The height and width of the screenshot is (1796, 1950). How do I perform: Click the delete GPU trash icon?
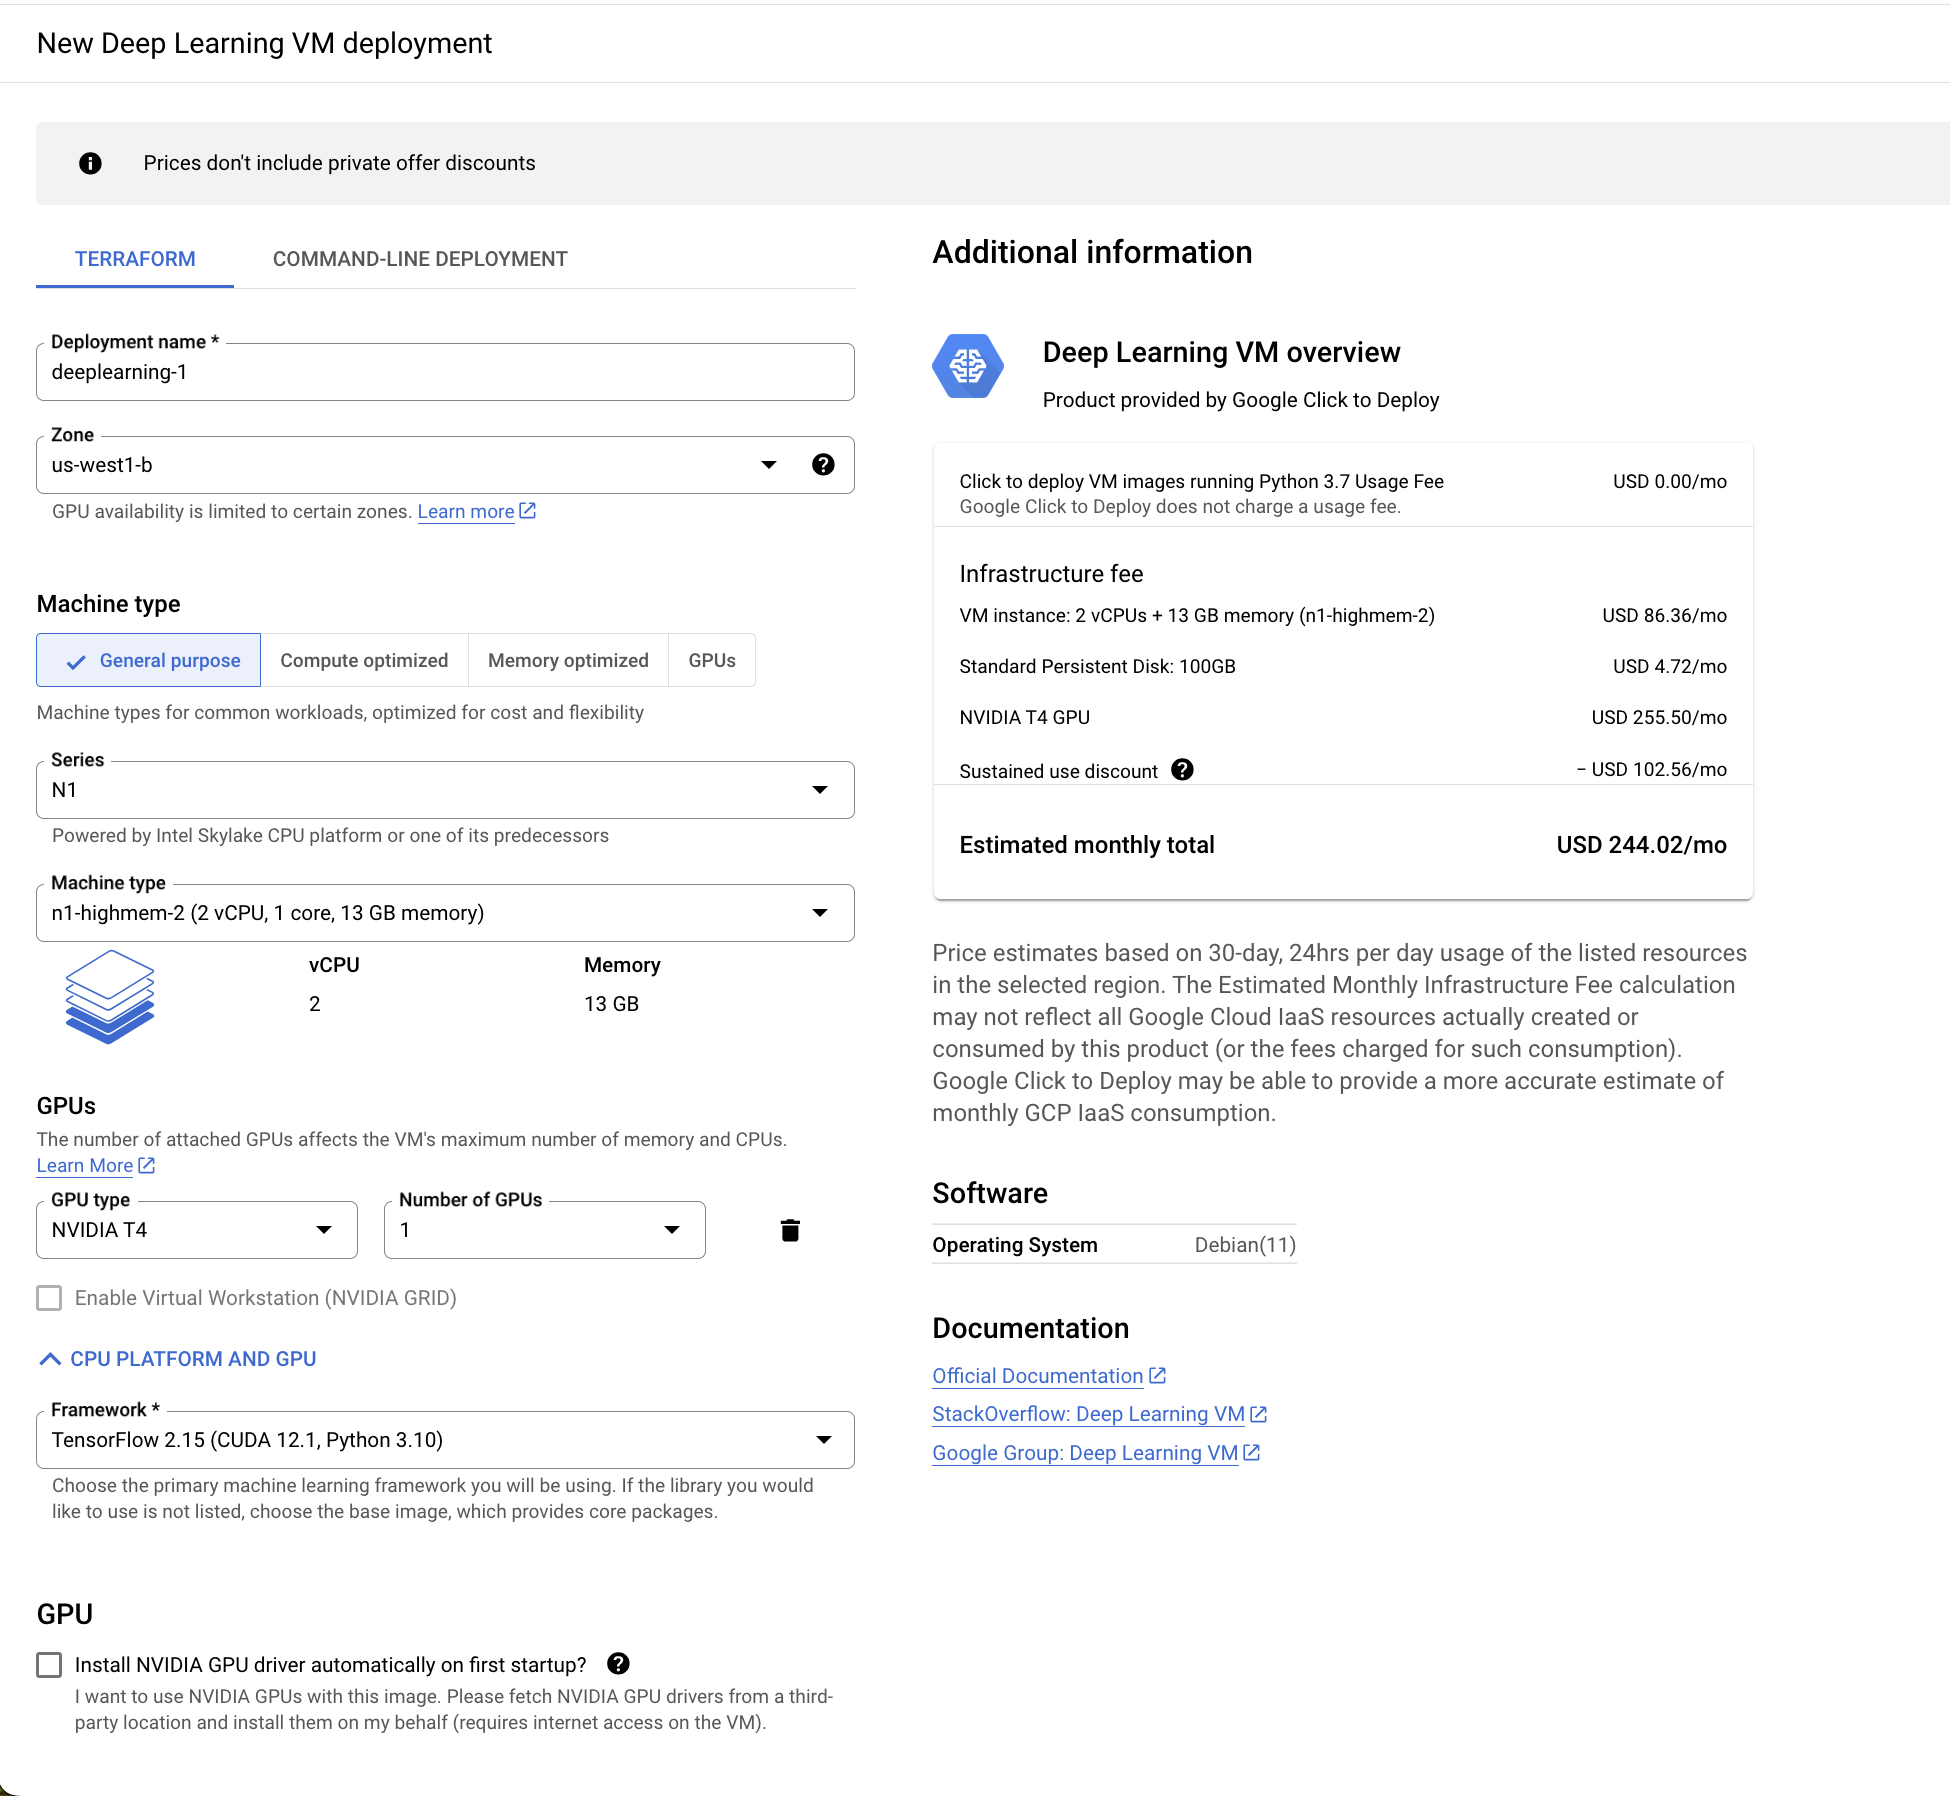click(x=790, y=1230)
